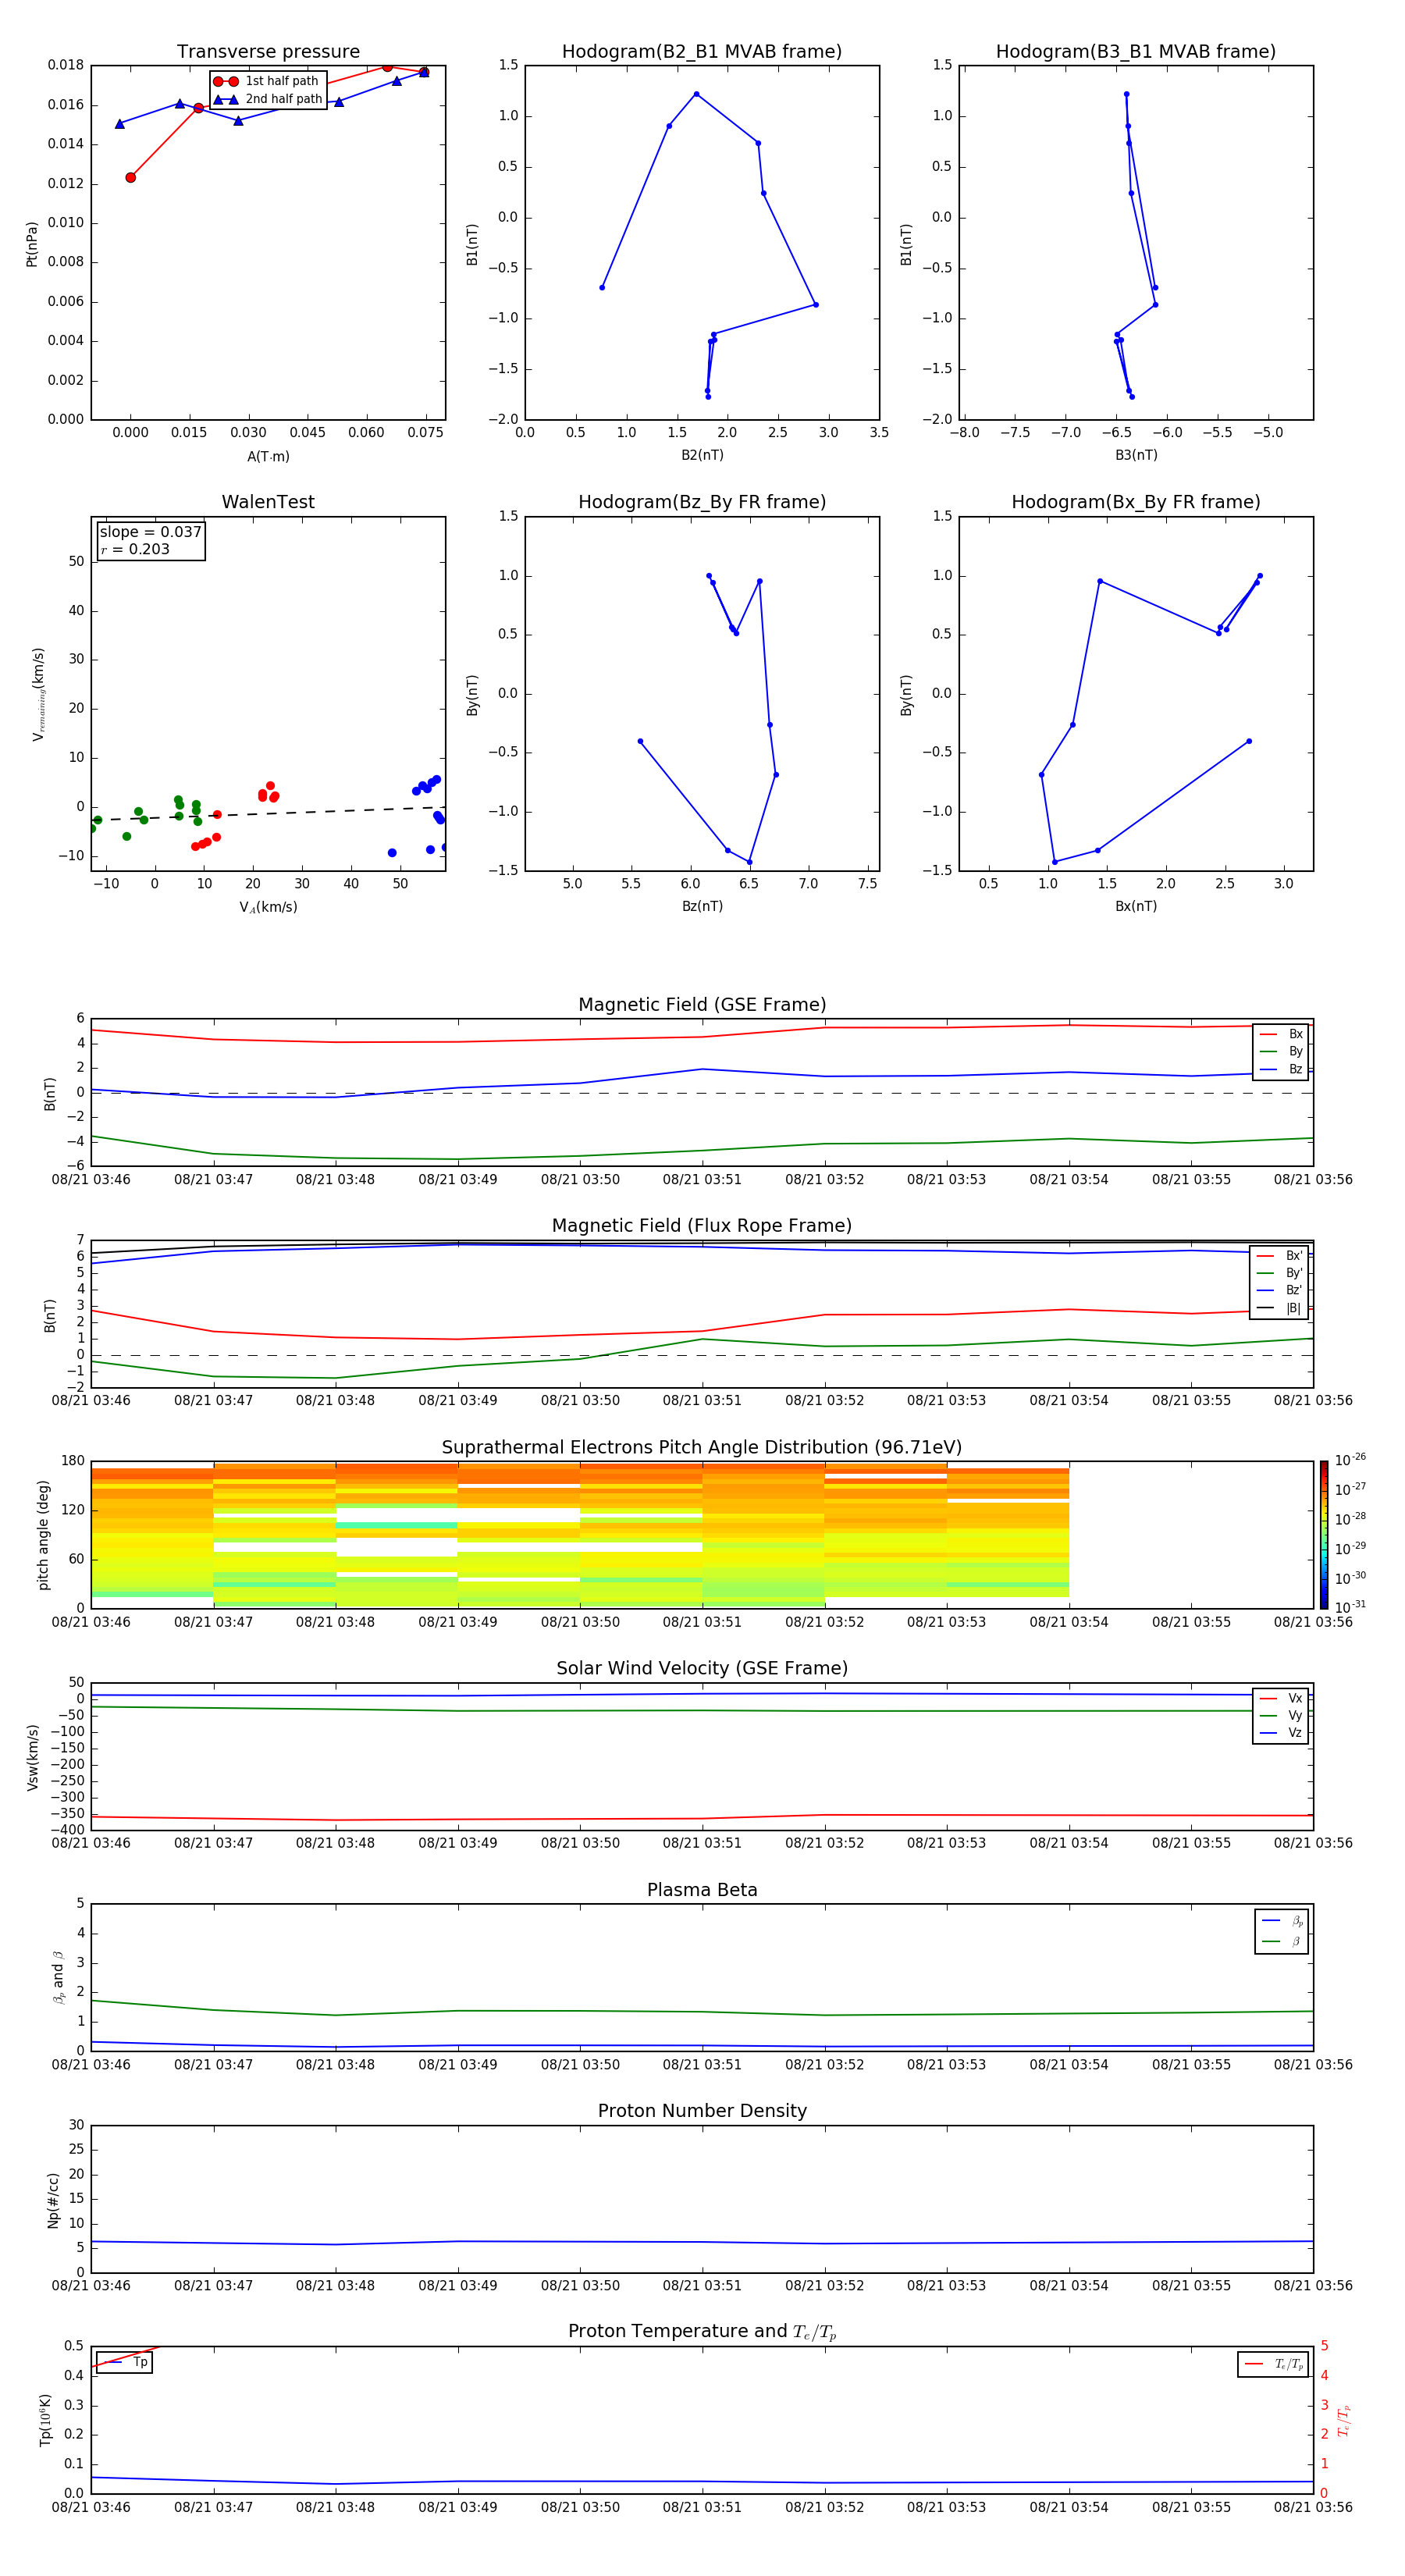The image size is (1405, 2576).
Task: Click the "Transverse pressure" plot title
Action: tap(268, 52)
